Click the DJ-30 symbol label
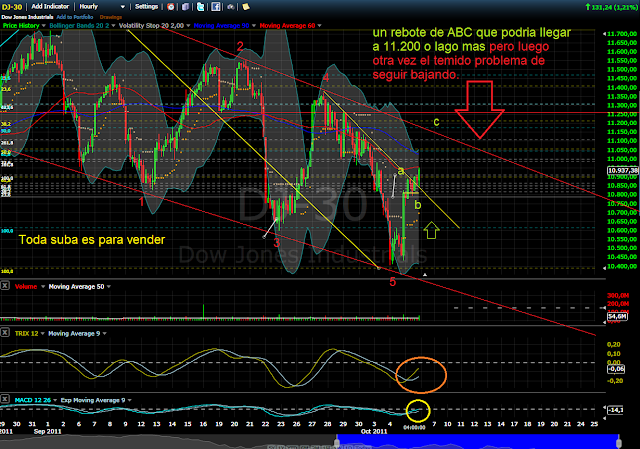 12,7
